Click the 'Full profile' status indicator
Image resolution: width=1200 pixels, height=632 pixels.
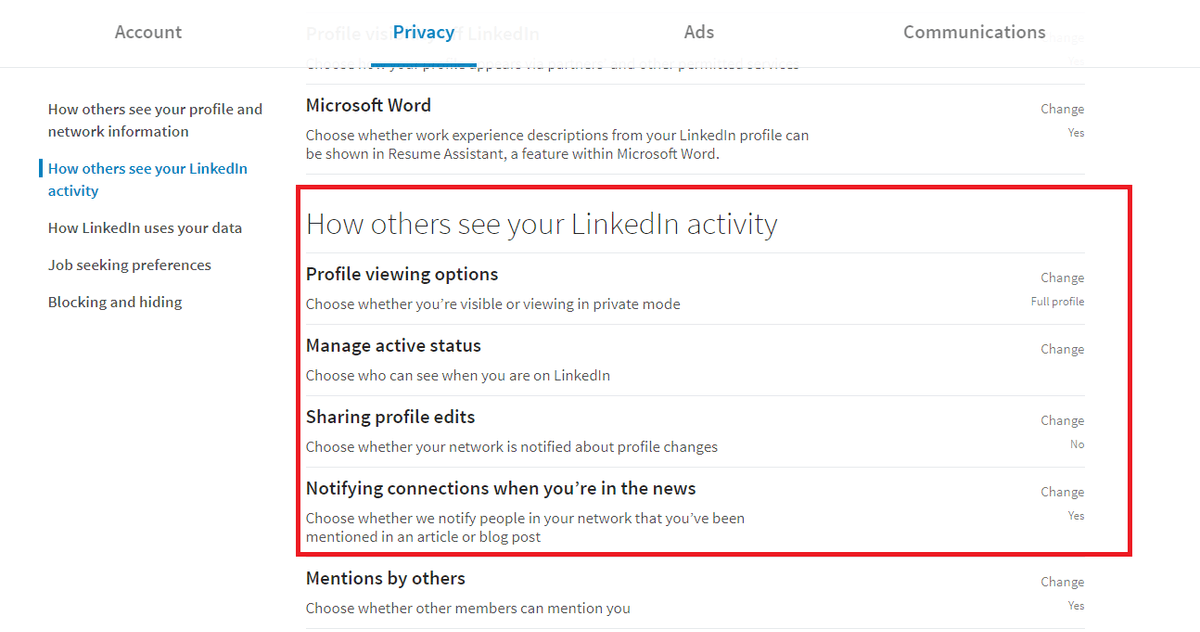click(x=1057, y=301)
